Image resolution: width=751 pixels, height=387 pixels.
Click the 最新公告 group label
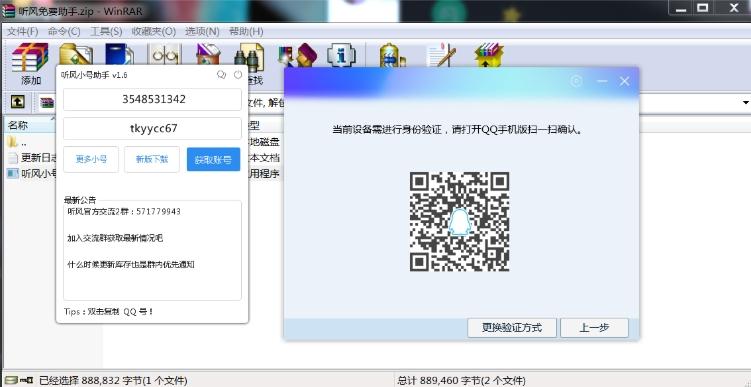click(x=80, y=200)
